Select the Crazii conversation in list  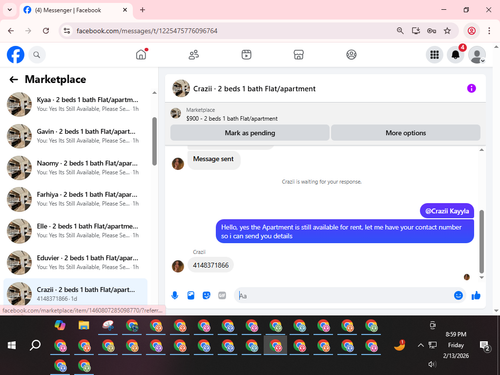[x=75, y=293]
